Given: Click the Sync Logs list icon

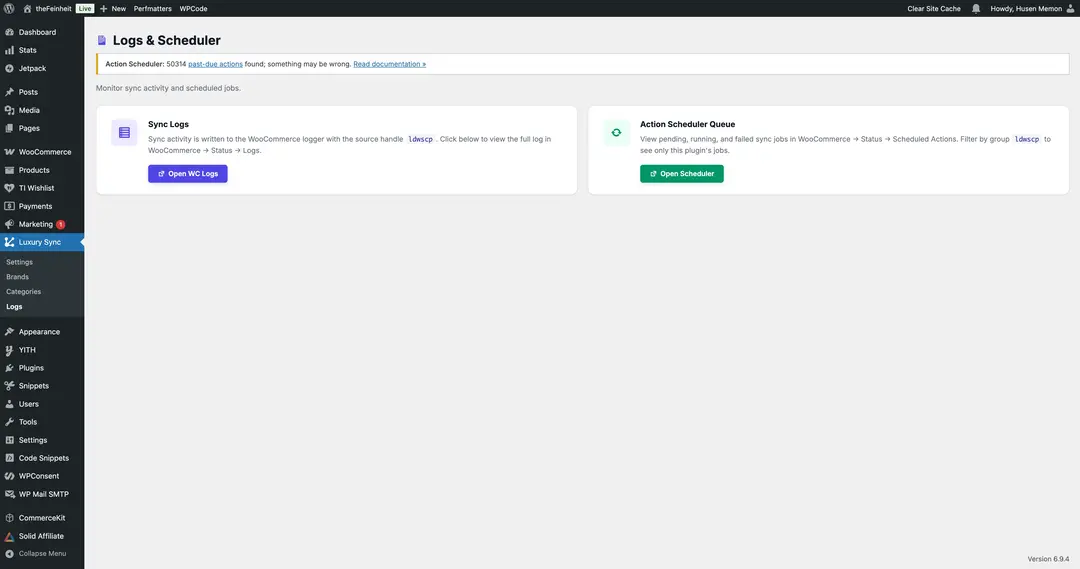Looking at the screenshot, I should 124,132.
